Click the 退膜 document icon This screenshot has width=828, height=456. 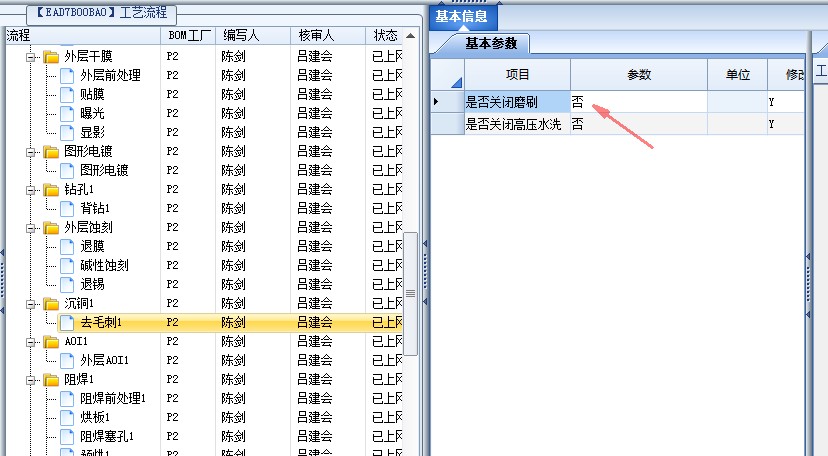point(67,246)
